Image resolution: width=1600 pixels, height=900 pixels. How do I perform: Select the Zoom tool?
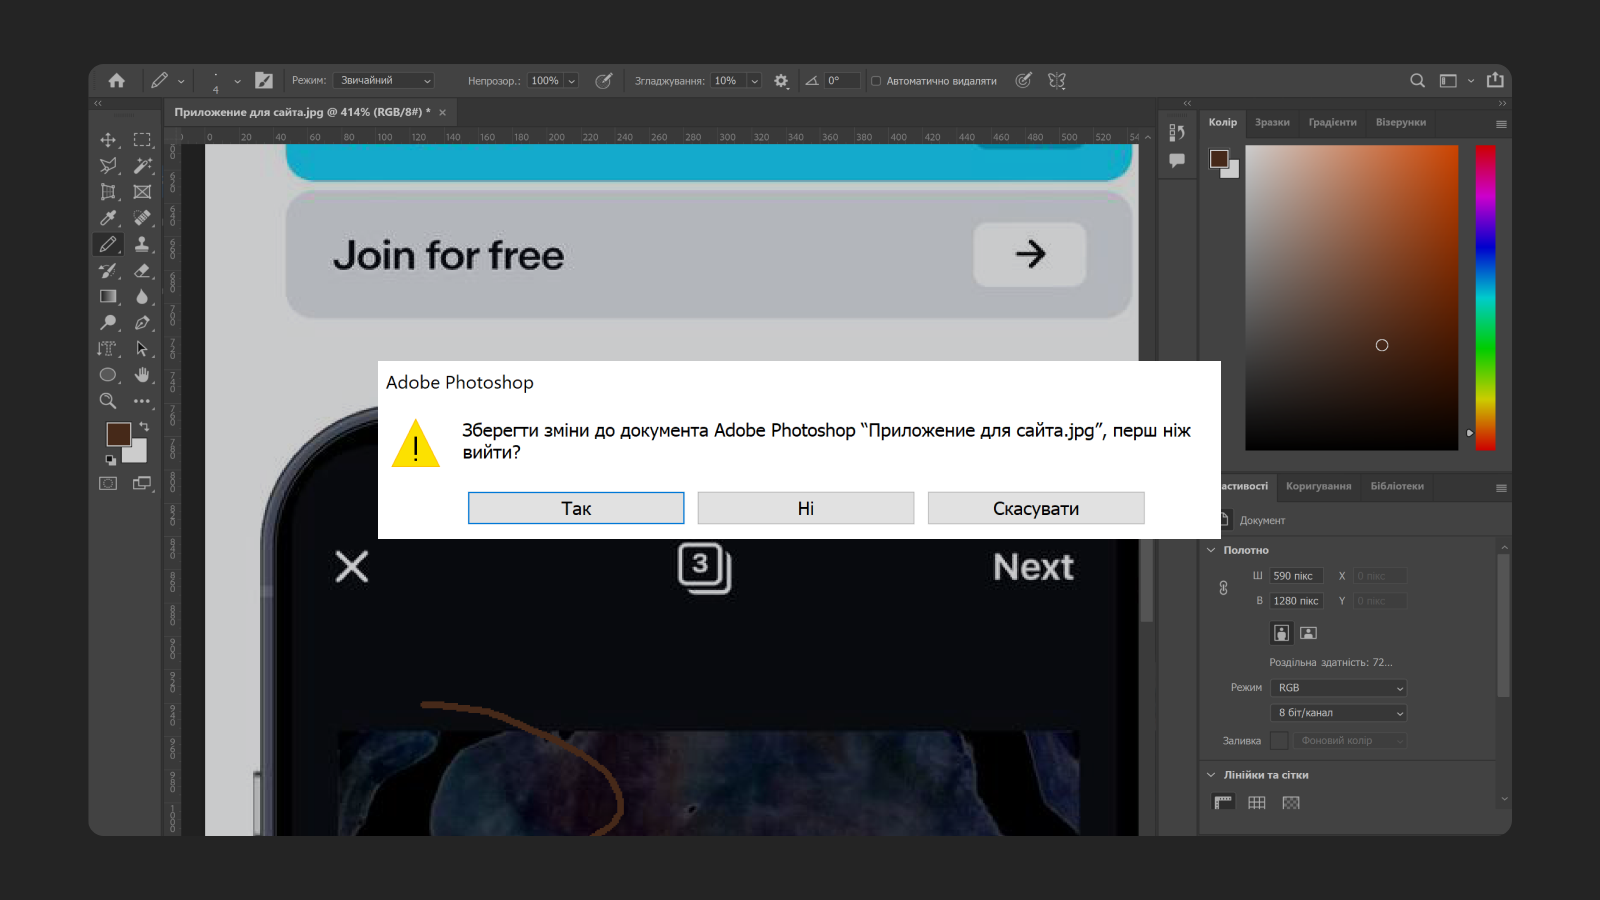pyautogui.click(x=109, y=398)
